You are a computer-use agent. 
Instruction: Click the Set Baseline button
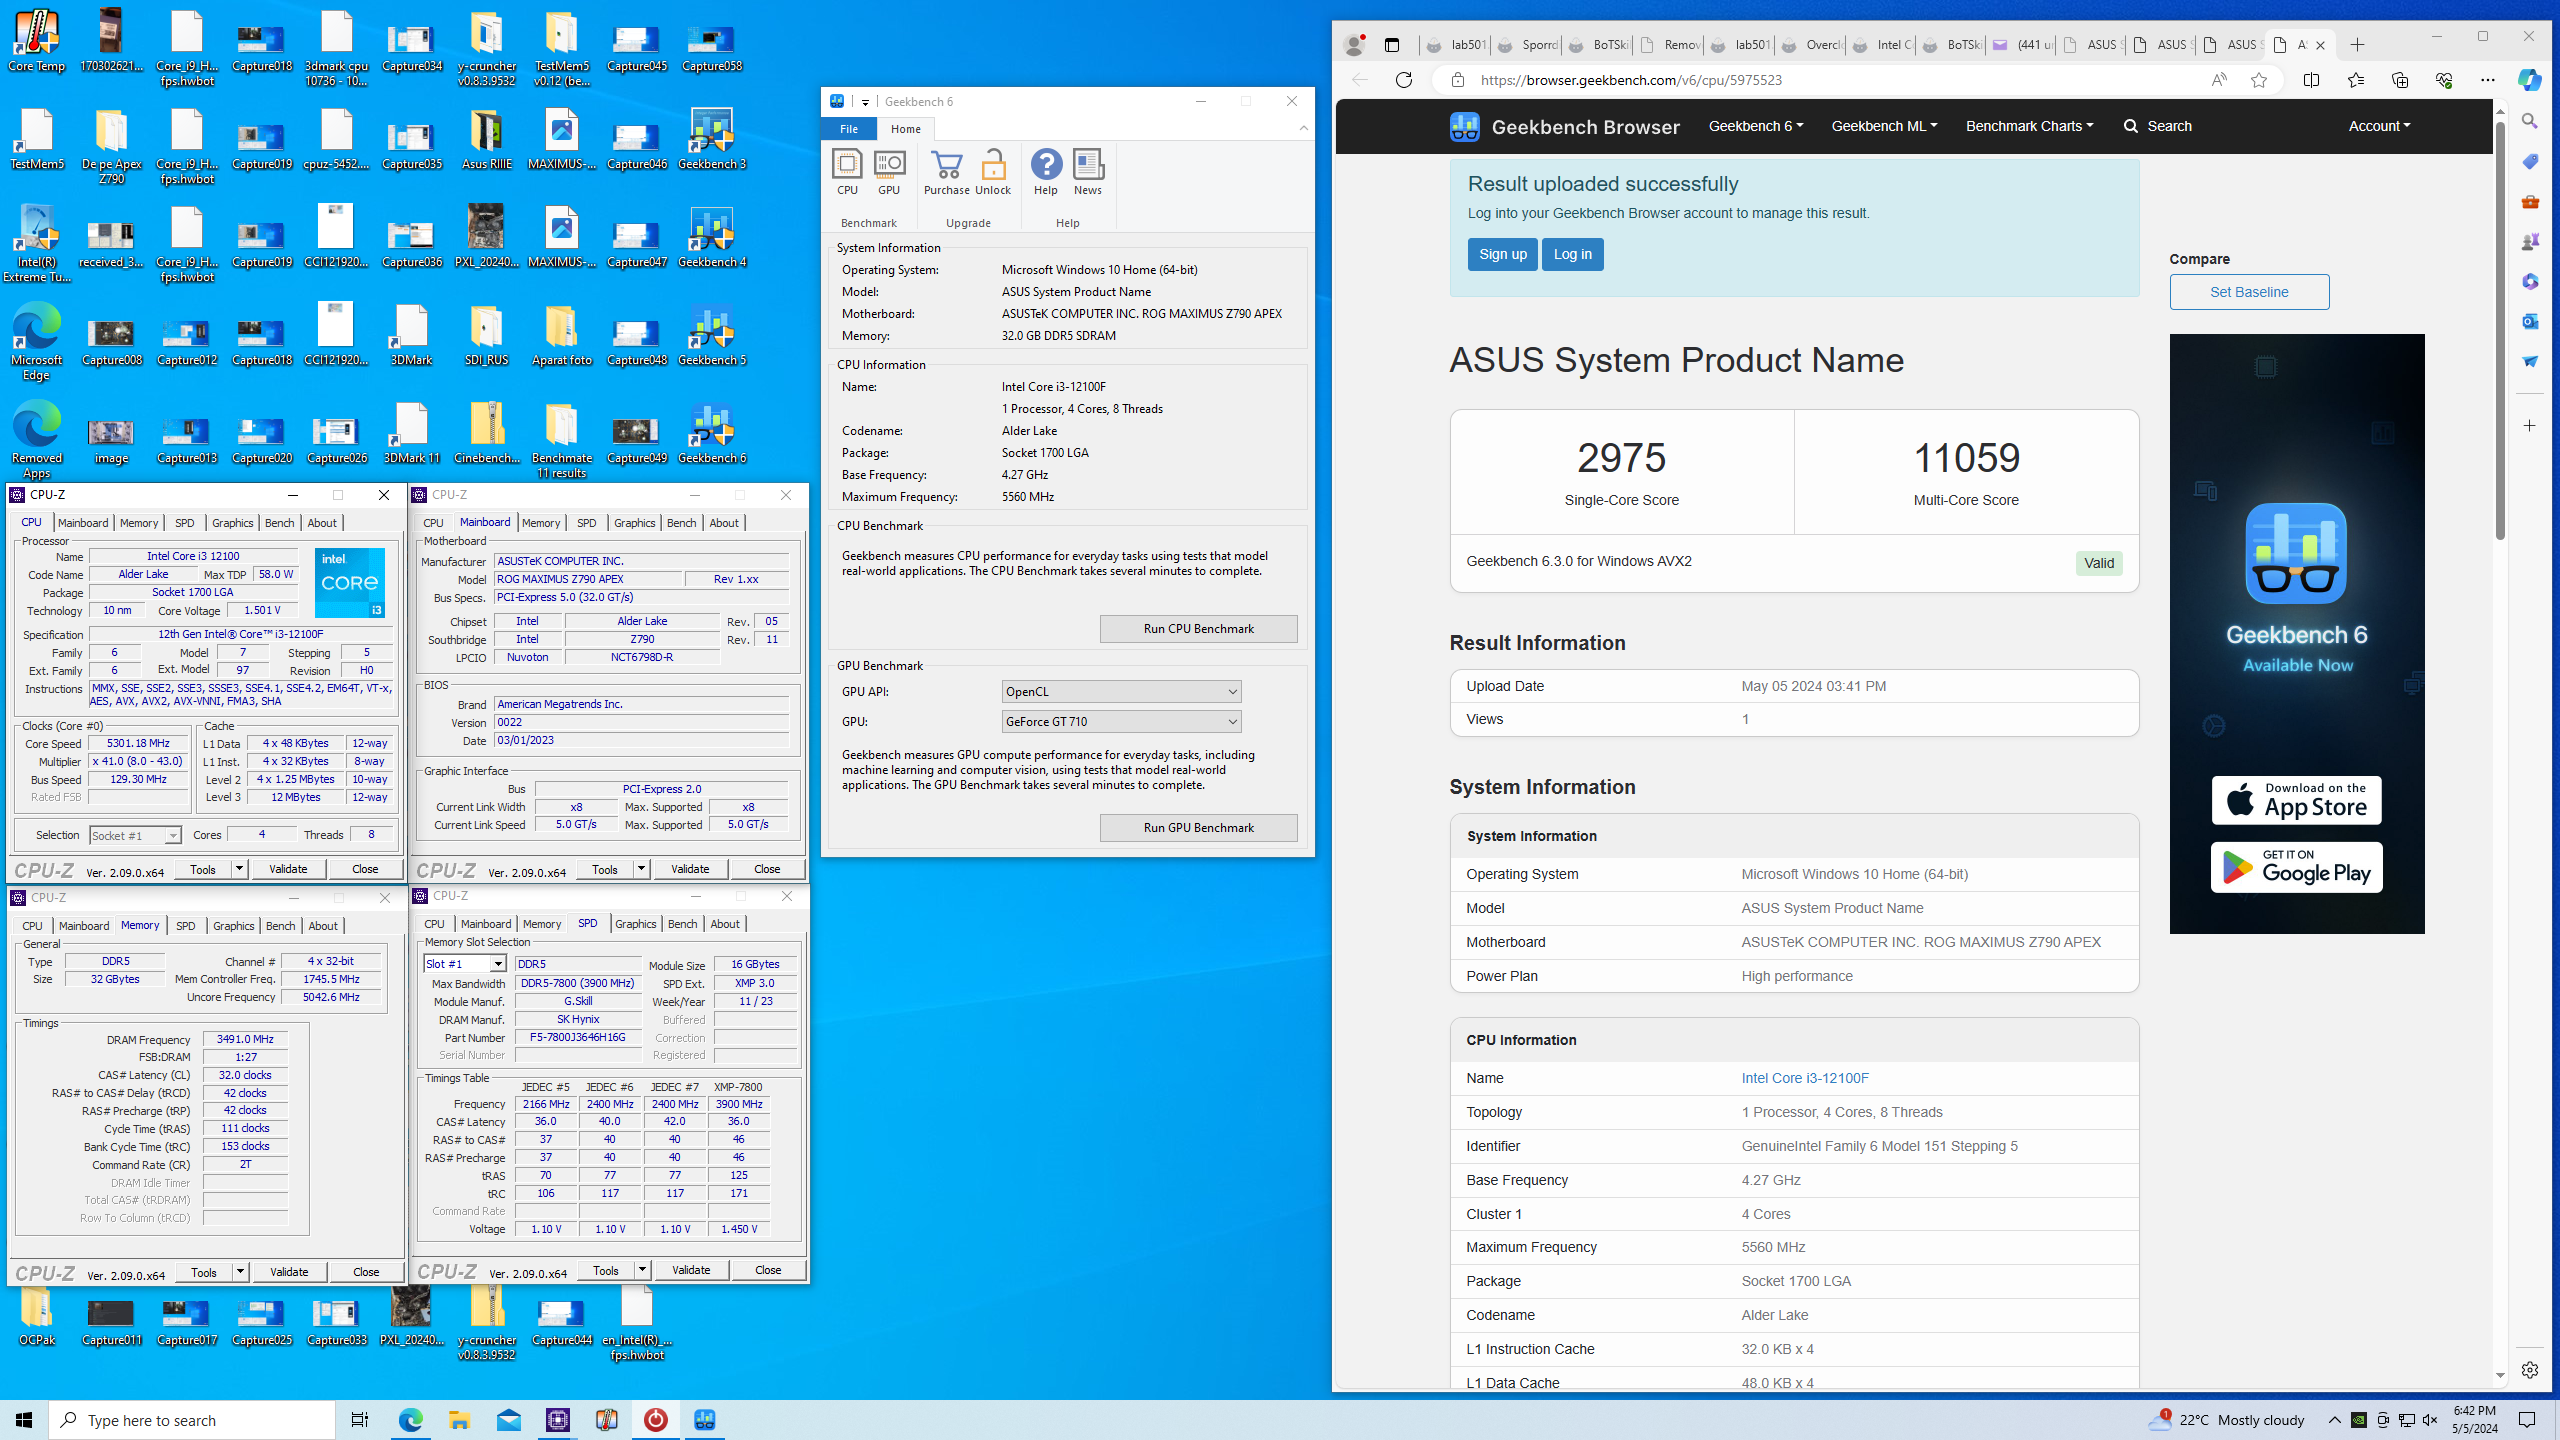coord(2249,292)
